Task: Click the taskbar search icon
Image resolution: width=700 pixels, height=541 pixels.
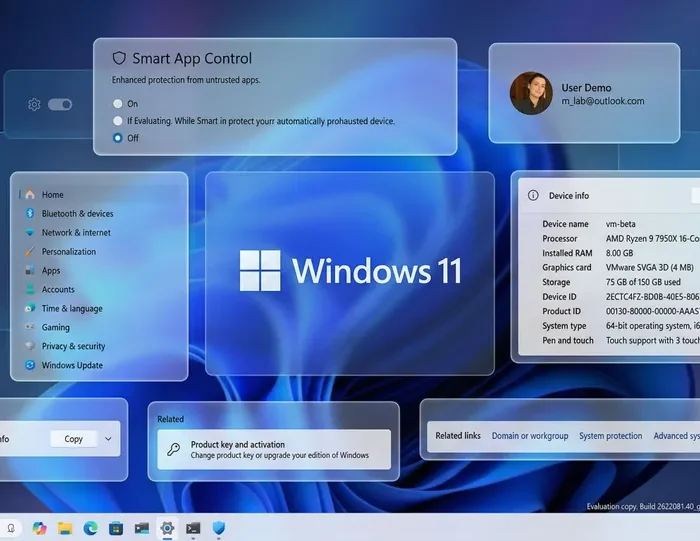Action: pyautogui.click(x=11, y=529)
